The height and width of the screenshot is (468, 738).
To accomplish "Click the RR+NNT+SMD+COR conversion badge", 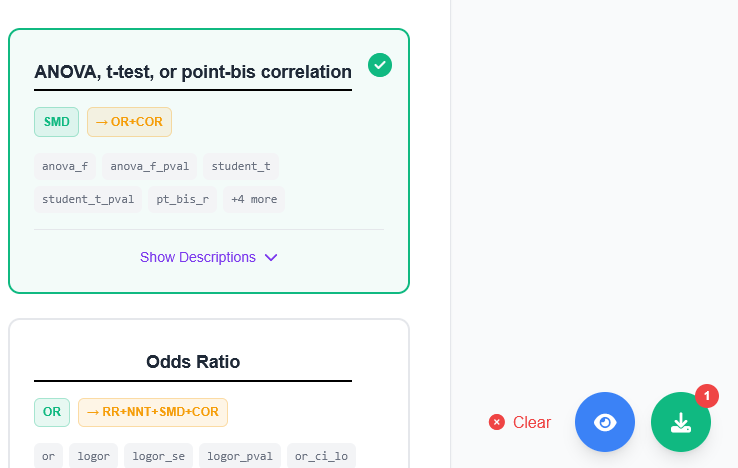I will point(153,412).
